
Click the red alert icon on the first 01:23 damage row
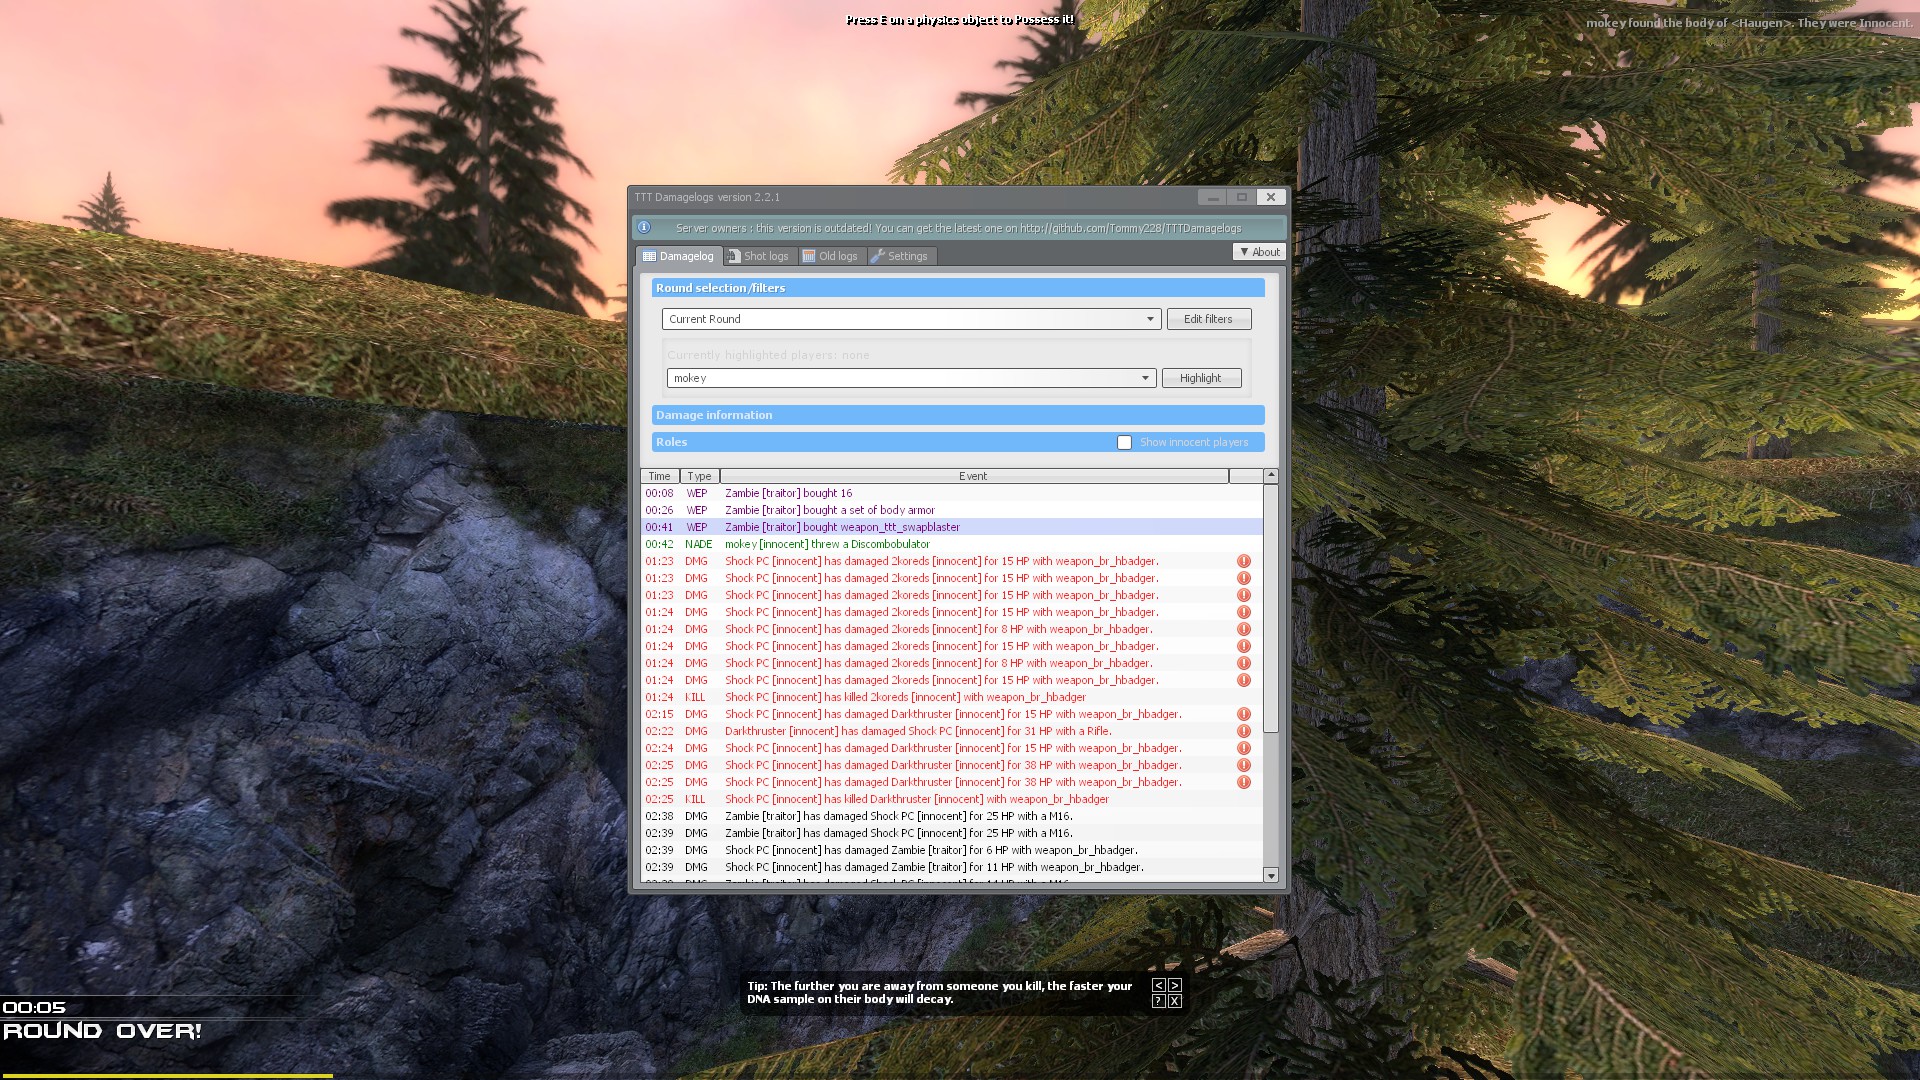tap(1244, 561)
